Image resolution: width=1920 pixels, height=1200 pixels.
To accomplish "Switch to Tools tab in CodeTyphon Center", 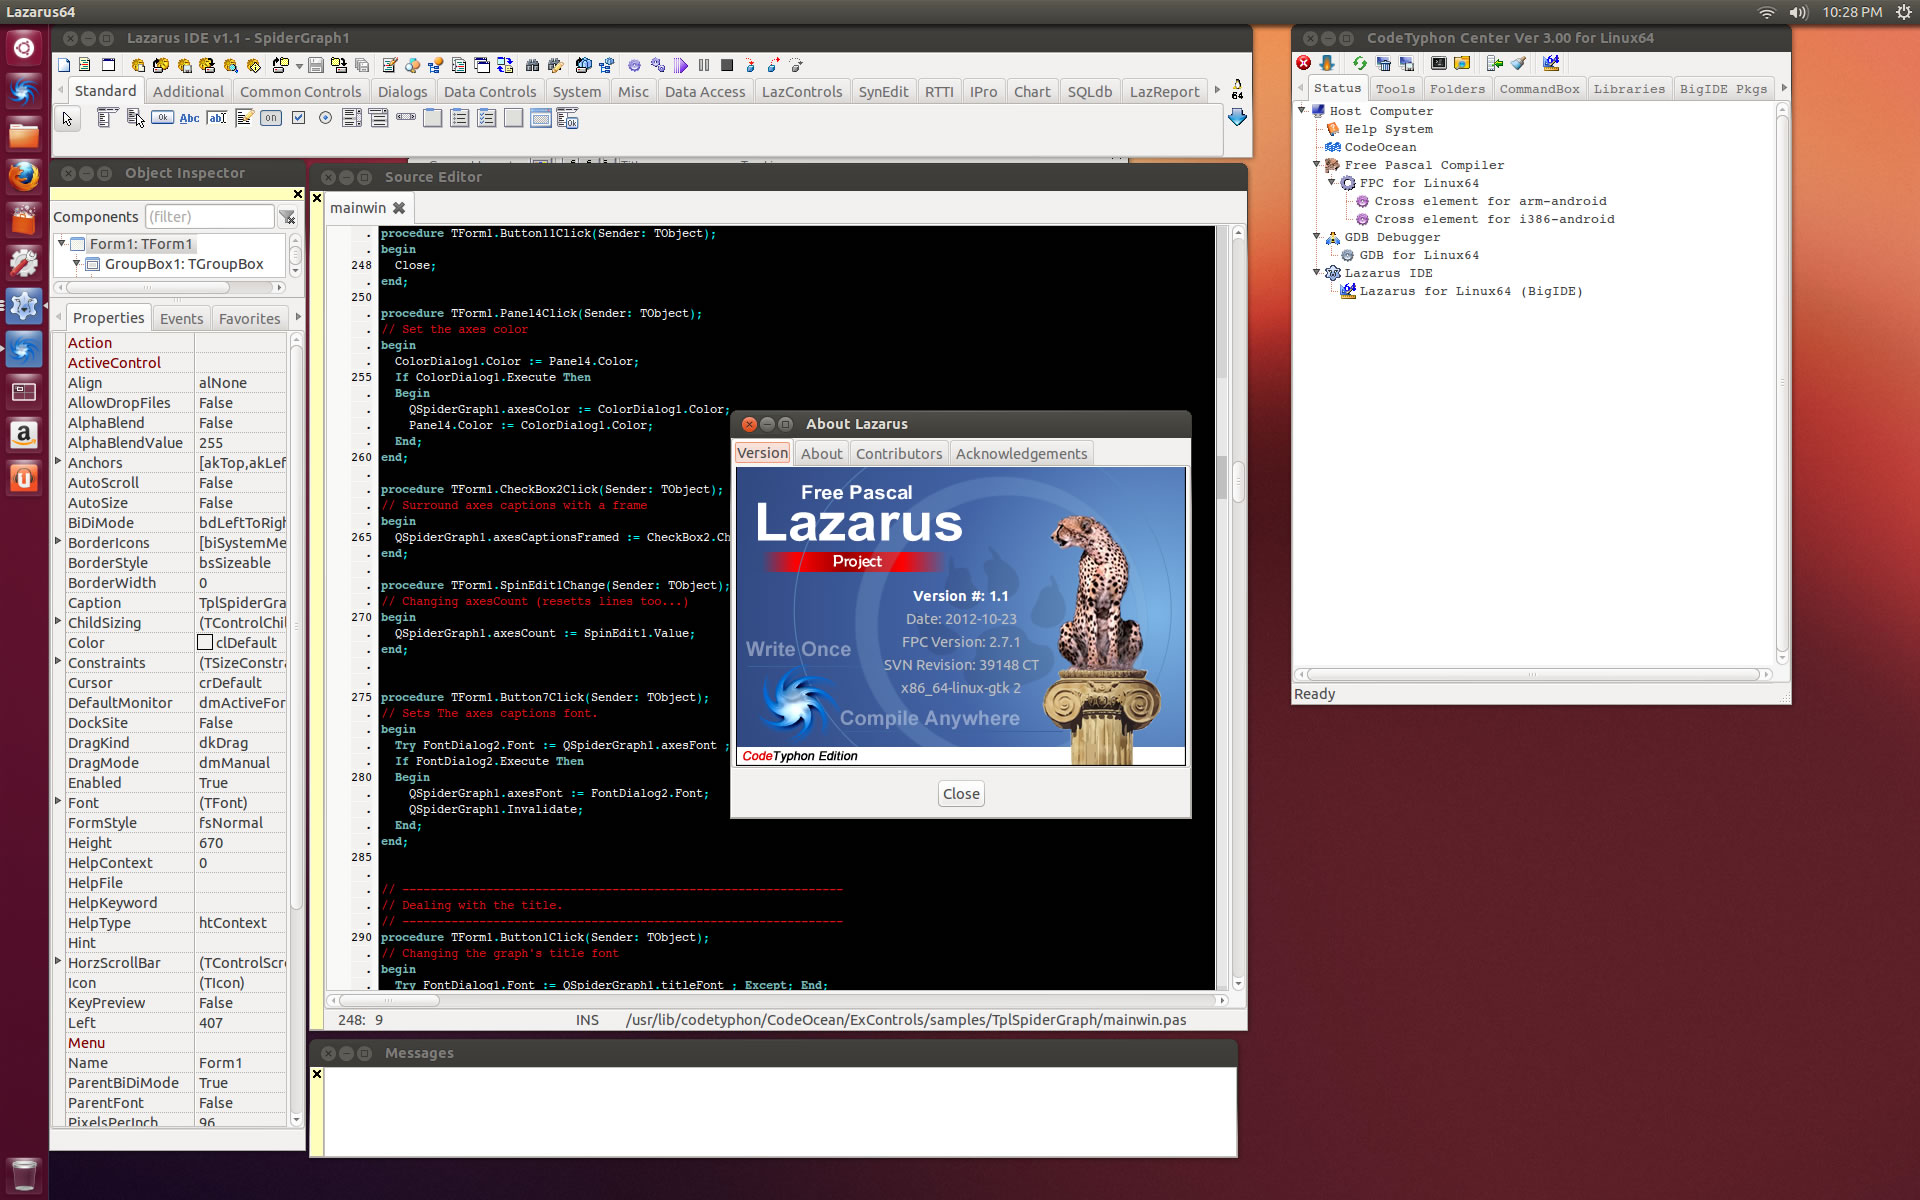I will tap(1395, 89).
